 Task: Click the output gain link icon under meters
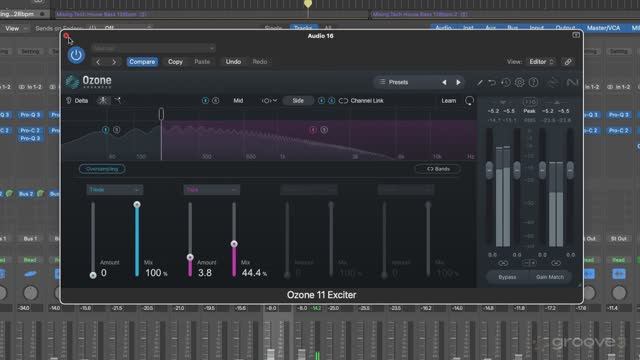point(556,263)
